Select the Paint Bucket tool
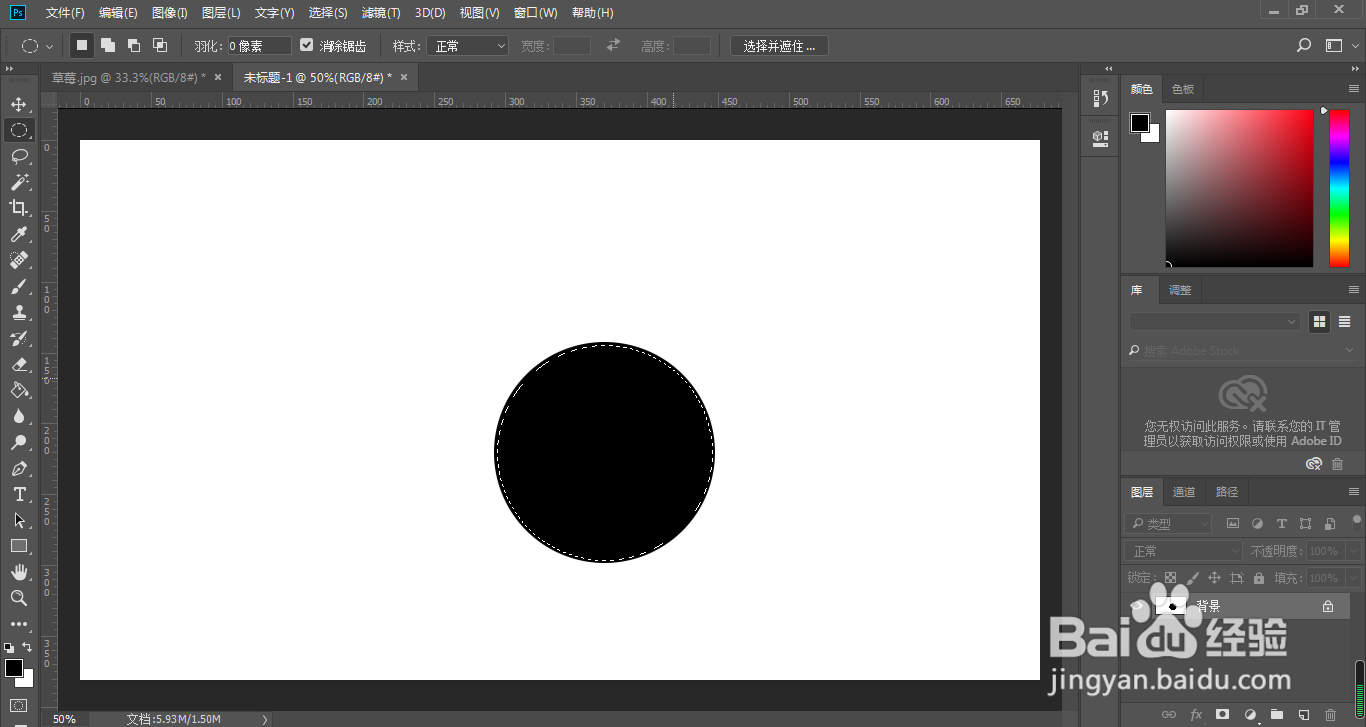The image size is (1366, 727). point(18,390)
